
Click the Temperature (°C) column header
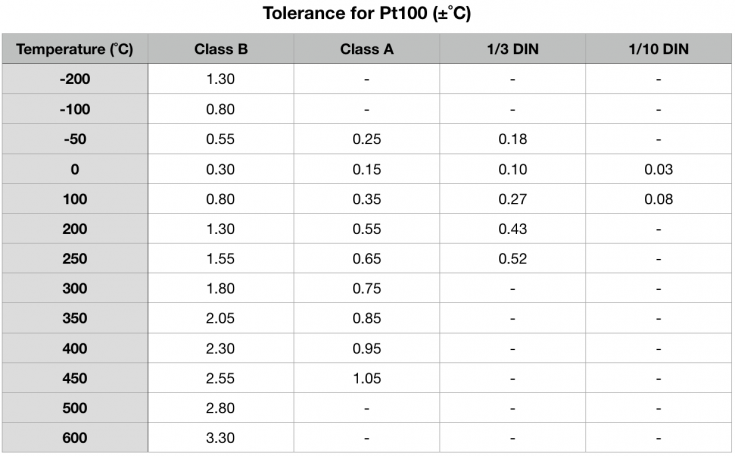click(x=75, y=49)
